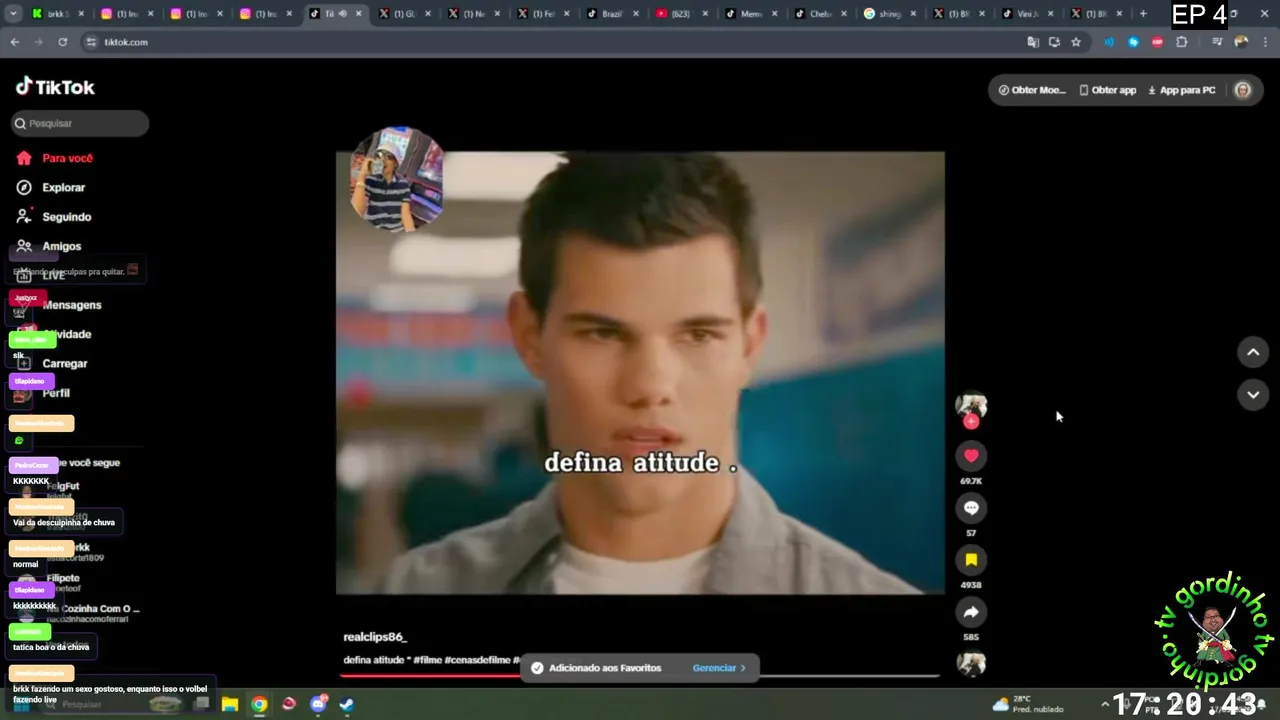
Task: Click Obter Moedas button
Action: click(x=1032, y=90)
